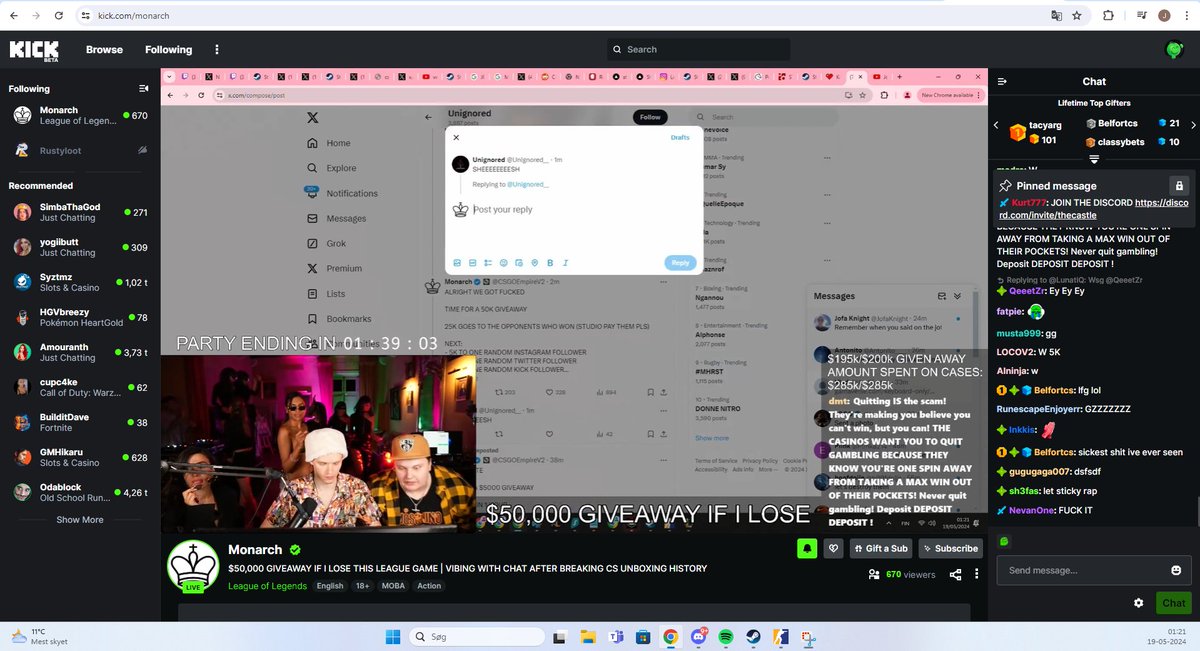Select Rustyloot offline channel
The width and height of the screenshot is (1200, 651).
(x=80, y=151)
